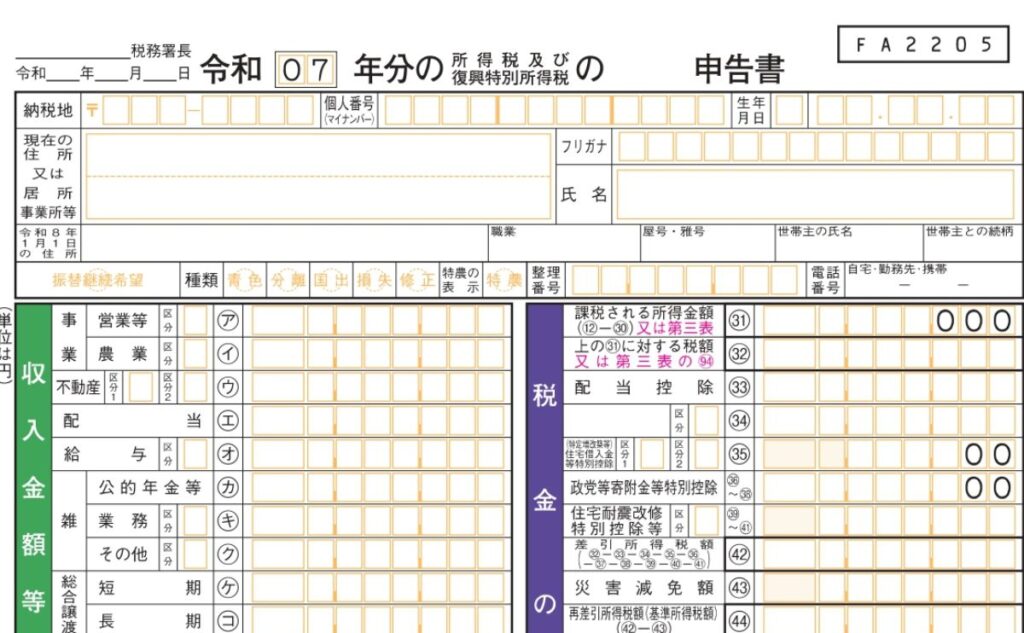This screenshot has width=1024, height=633.
Task: Click the circled ㋔ marker for 給与
Action: click(x=228, y=454)
